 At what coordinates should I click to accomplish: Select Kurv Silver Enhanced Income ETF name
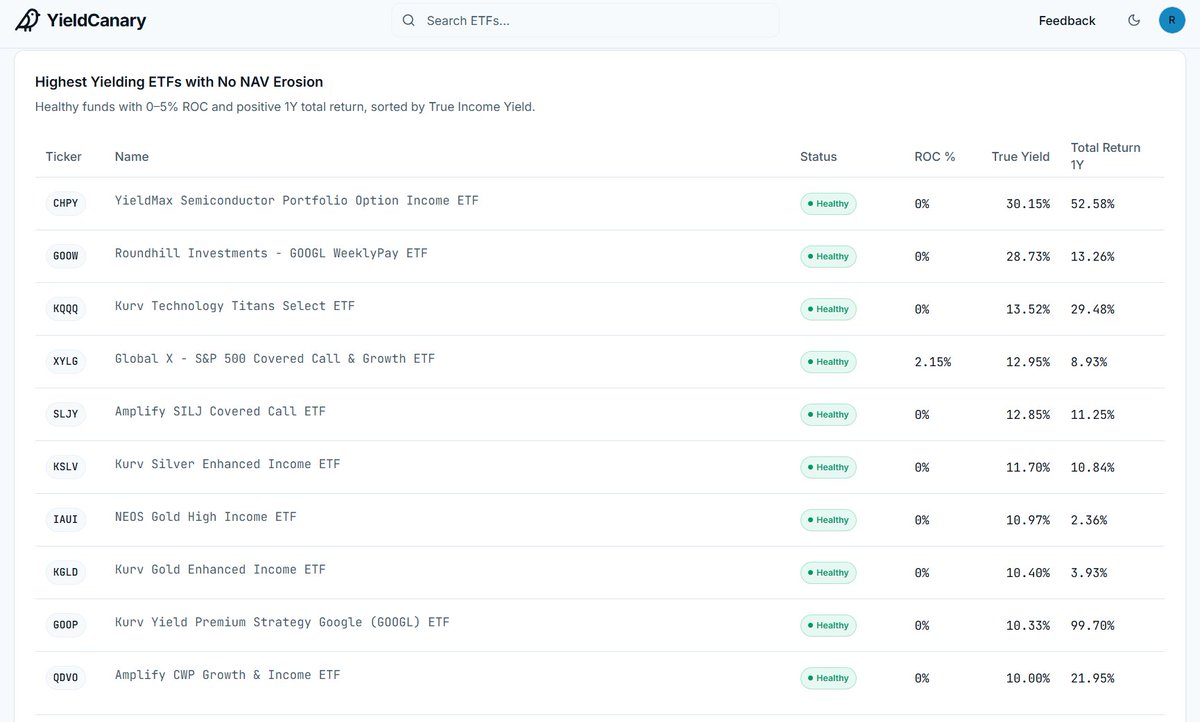(228, 464)
